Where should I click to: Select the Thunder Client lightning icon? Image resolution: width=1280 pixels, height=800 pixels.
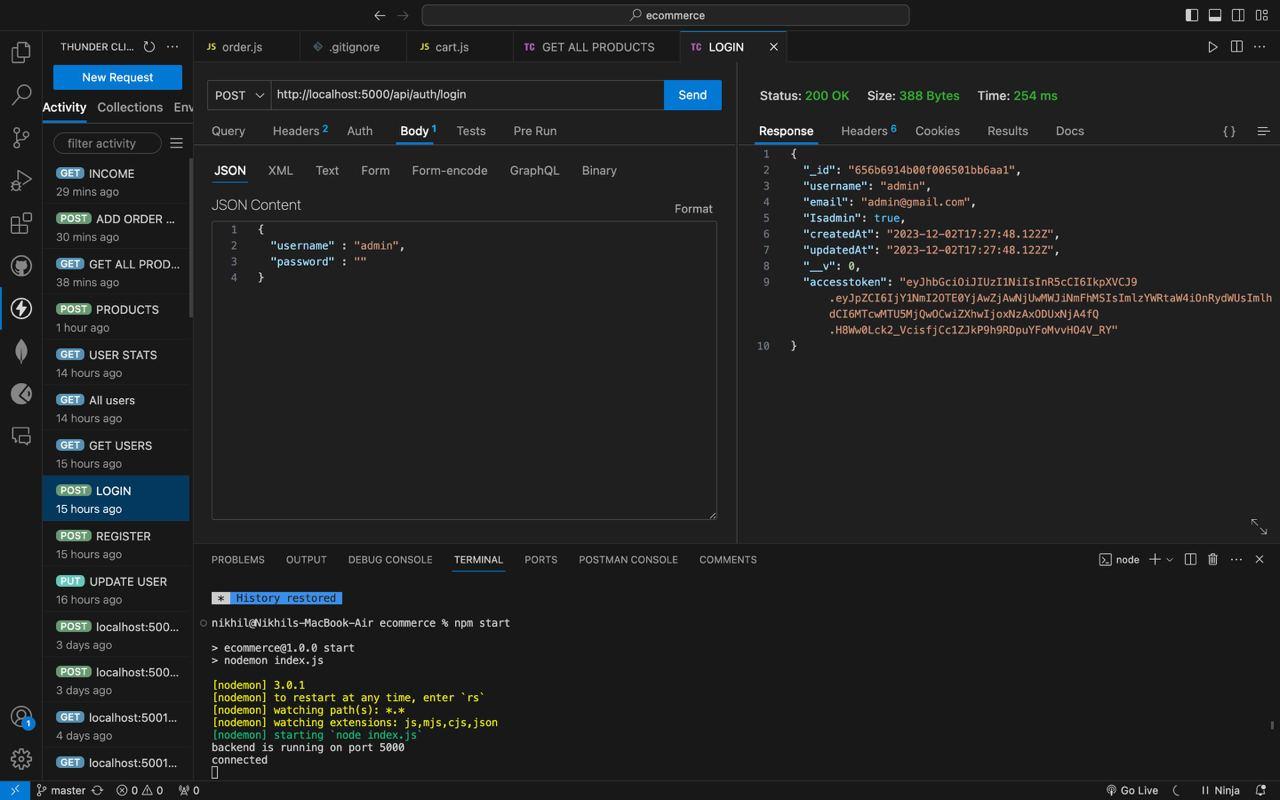pyautogui.click(x=21, y=308)
